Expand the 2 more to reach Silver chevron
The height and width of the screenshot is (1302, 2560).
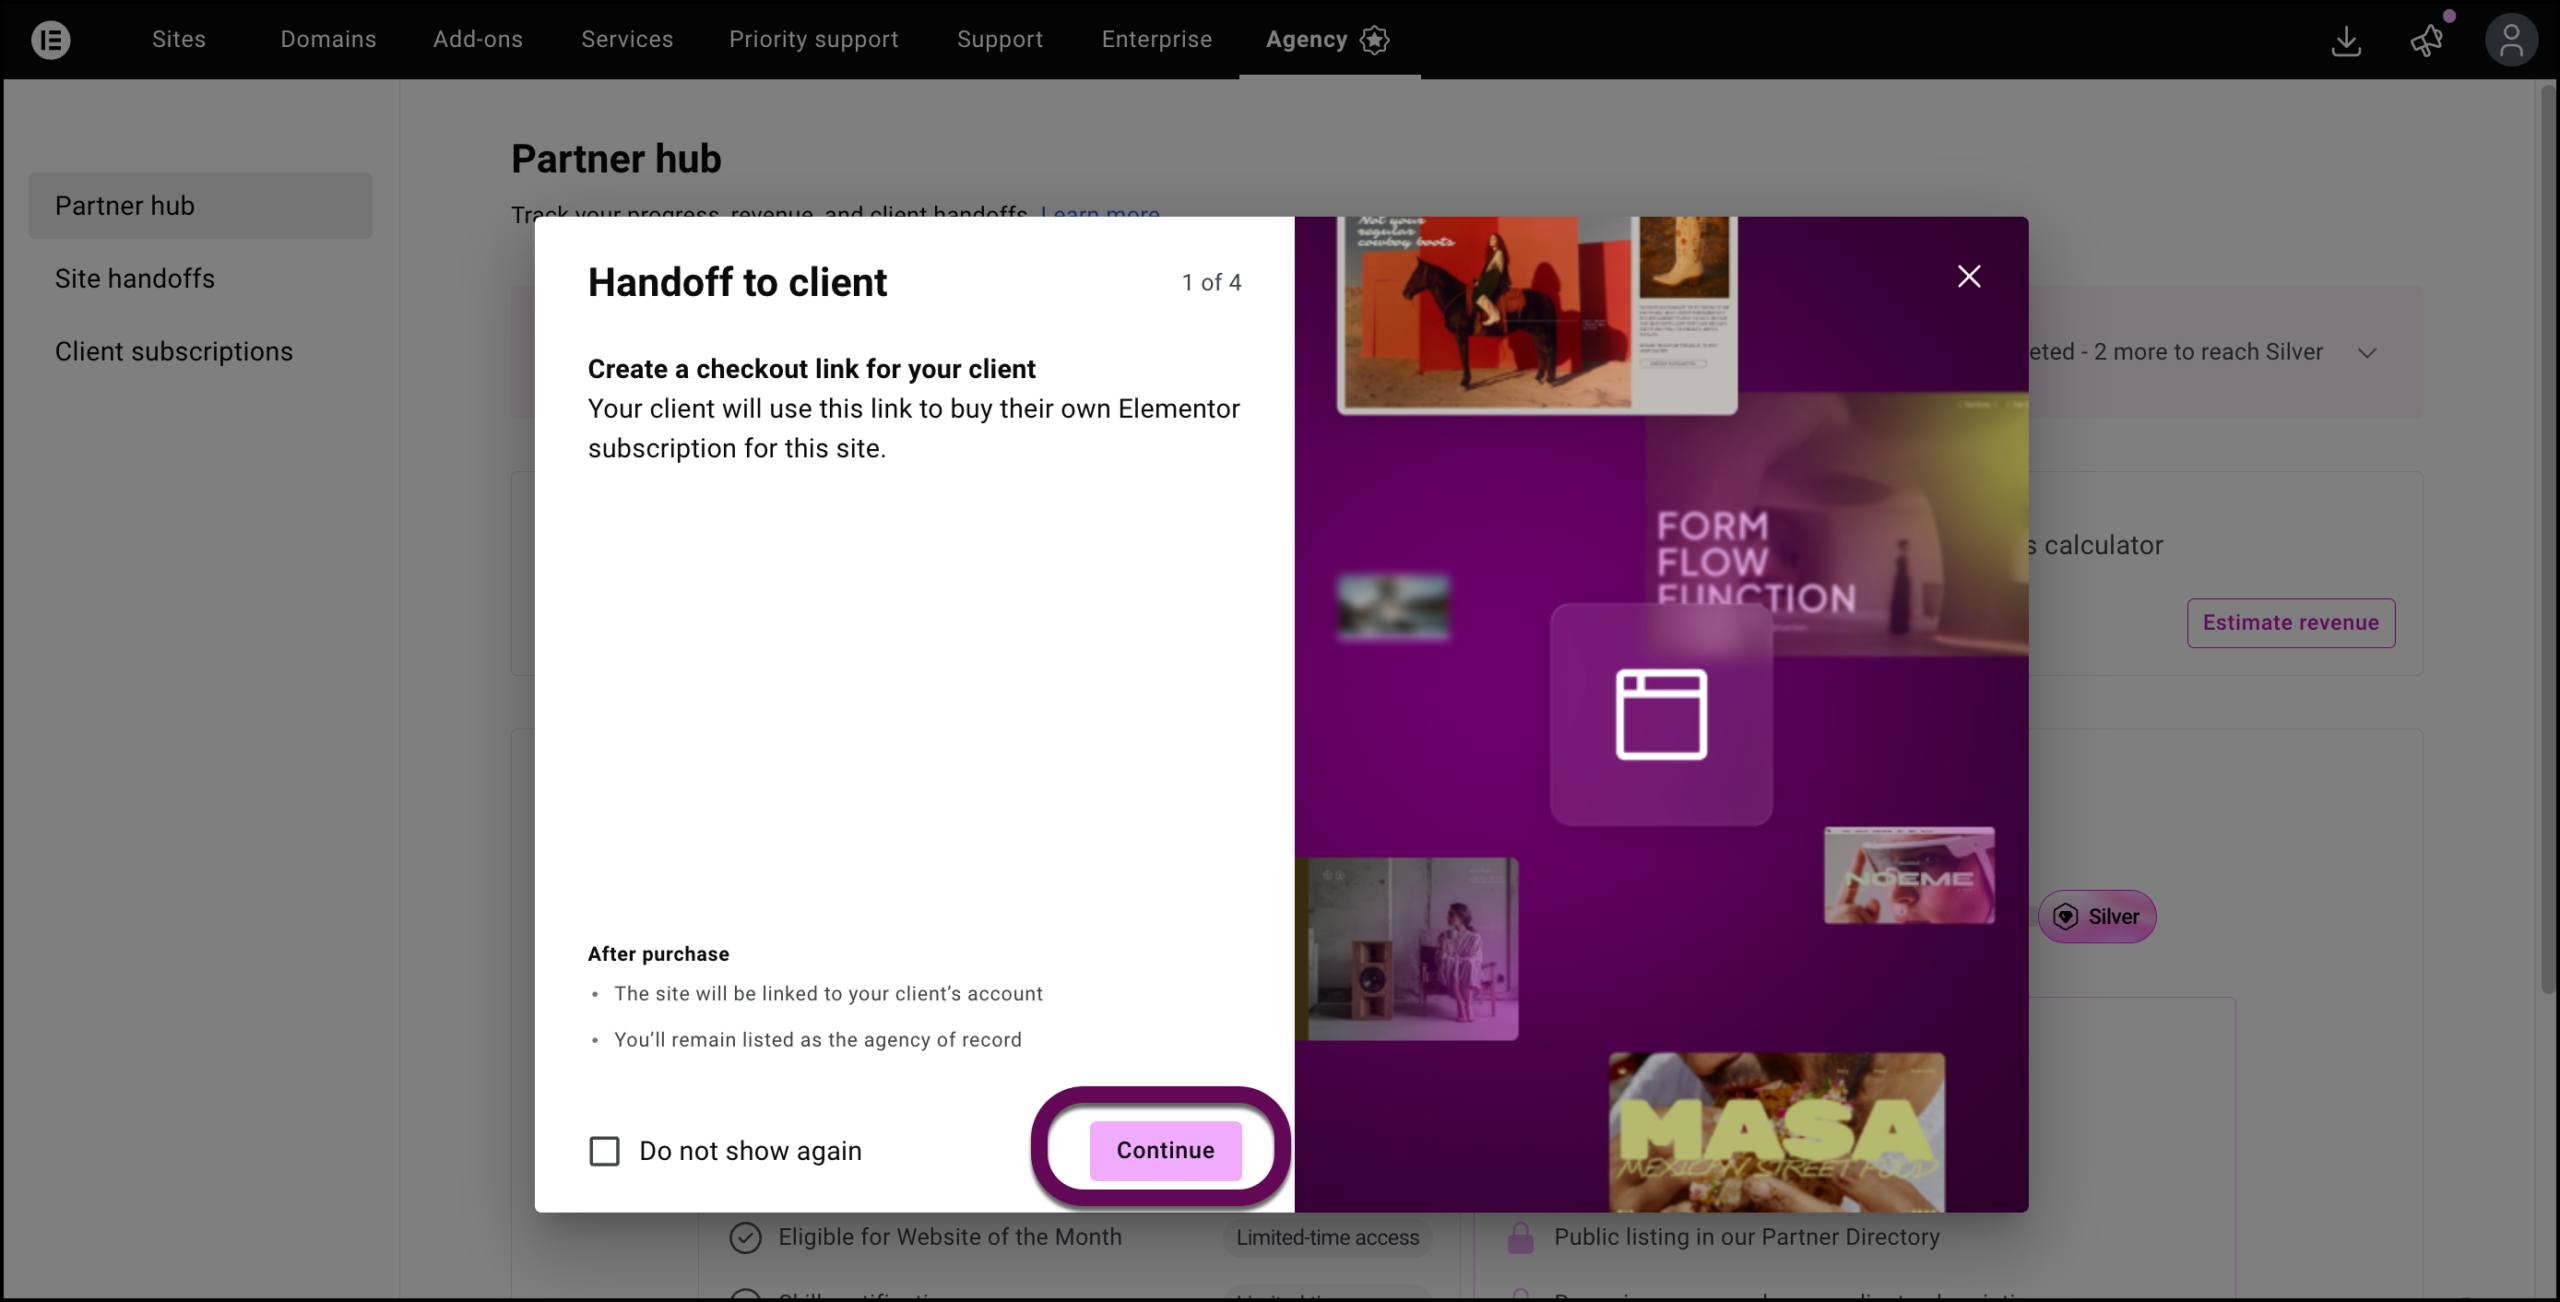[x=2369, y=352]
